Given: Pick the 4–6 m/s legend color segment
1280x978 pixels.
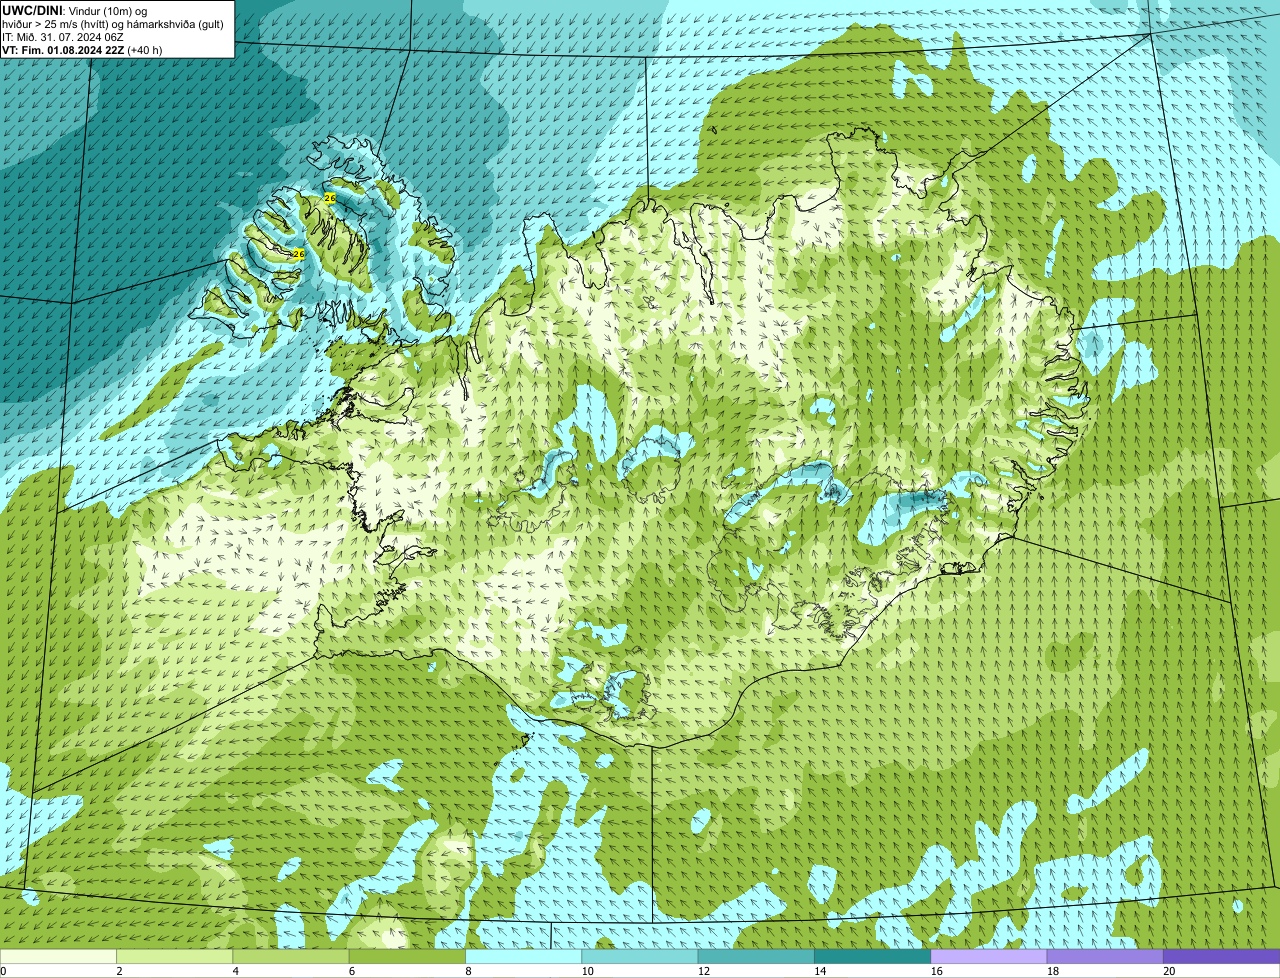Looking at the screenshot, I should pos(291,956).
